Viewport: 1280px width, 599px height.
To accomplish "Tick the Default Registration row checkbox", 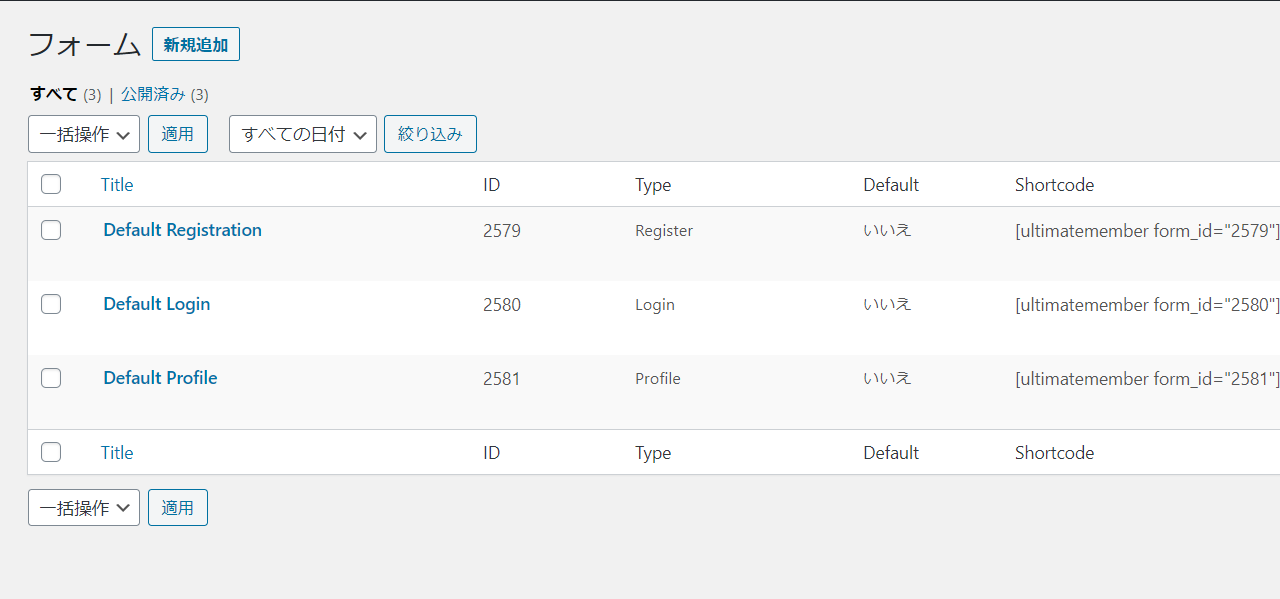I will pyautogui.click(x=51, y=230).
